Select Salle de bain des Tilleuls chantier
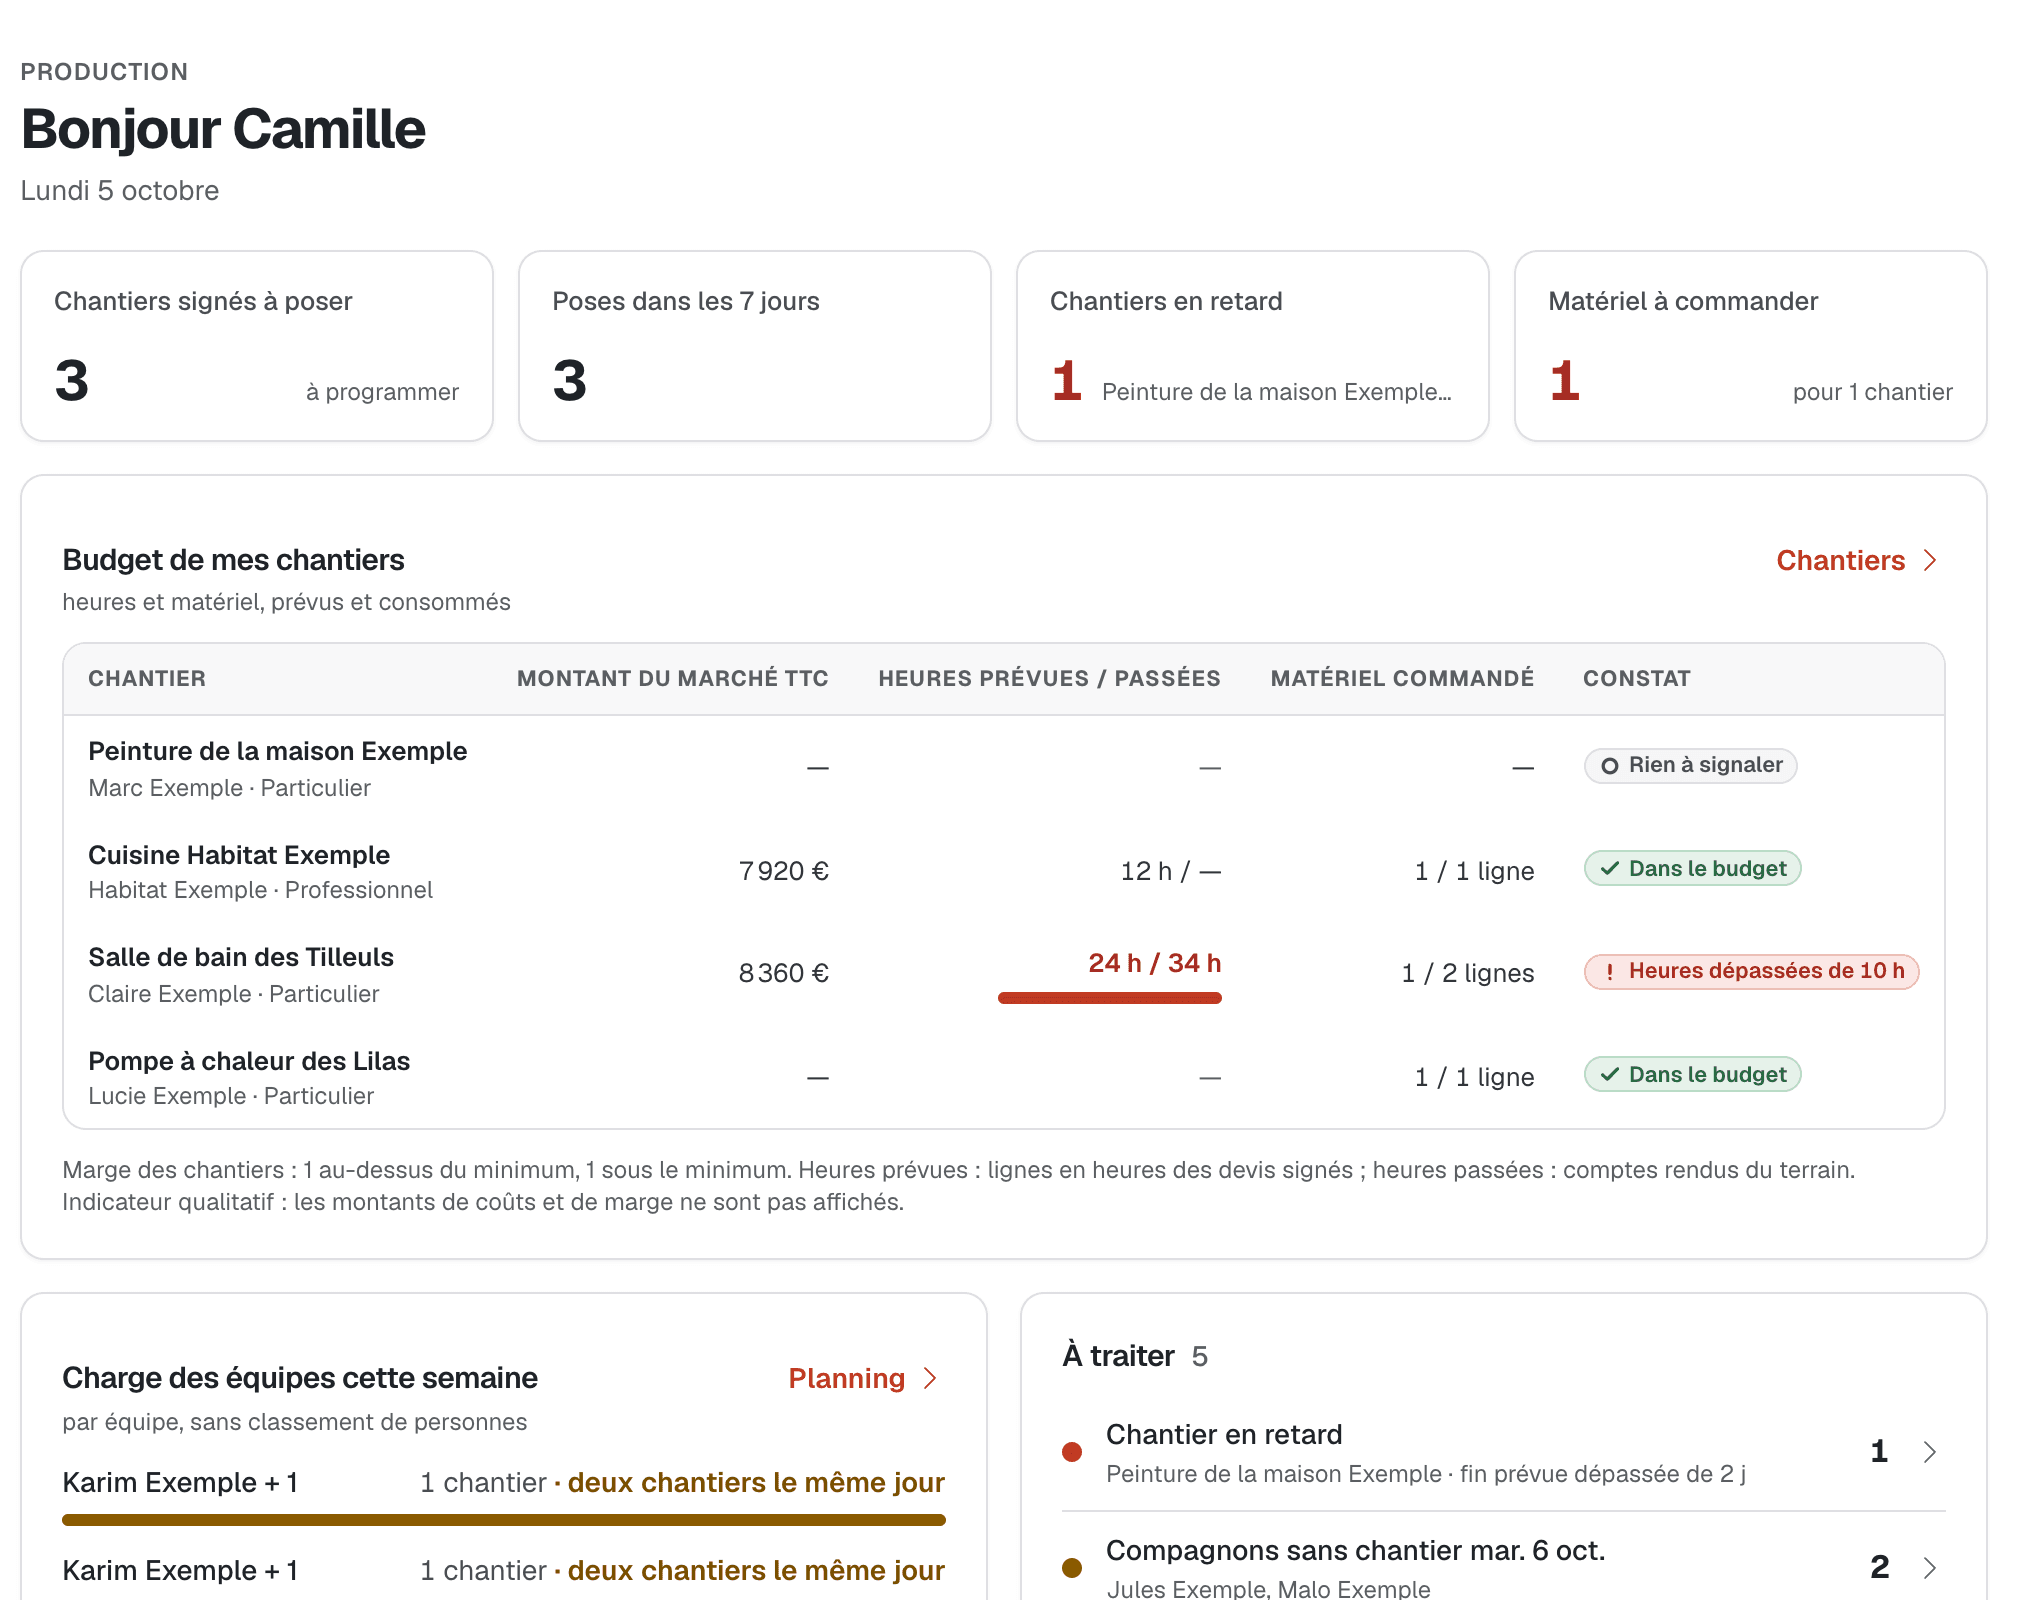The height and width of the screenshot is (1600, 2044). [x=241, y=958]
